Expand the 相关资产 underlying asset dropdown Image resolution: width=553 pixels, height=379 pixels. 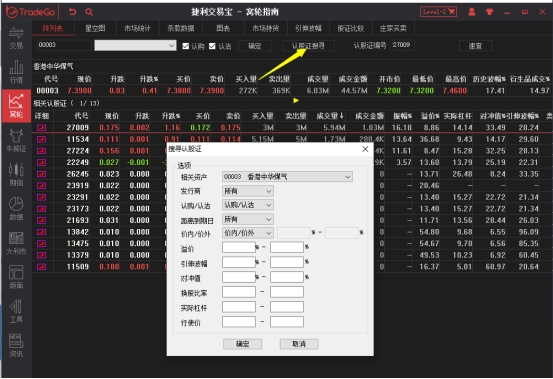tap(287, 177)
